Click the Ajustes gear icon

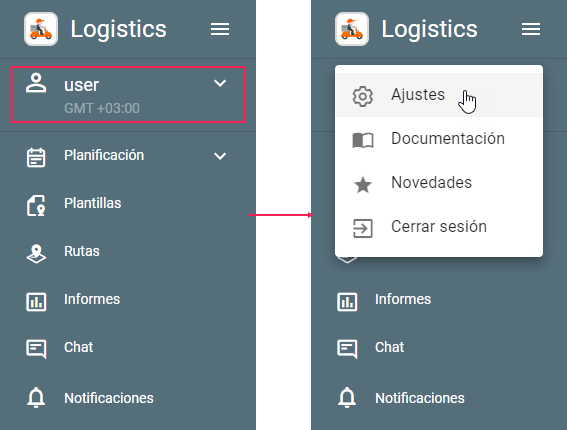[x=363, y=96]
